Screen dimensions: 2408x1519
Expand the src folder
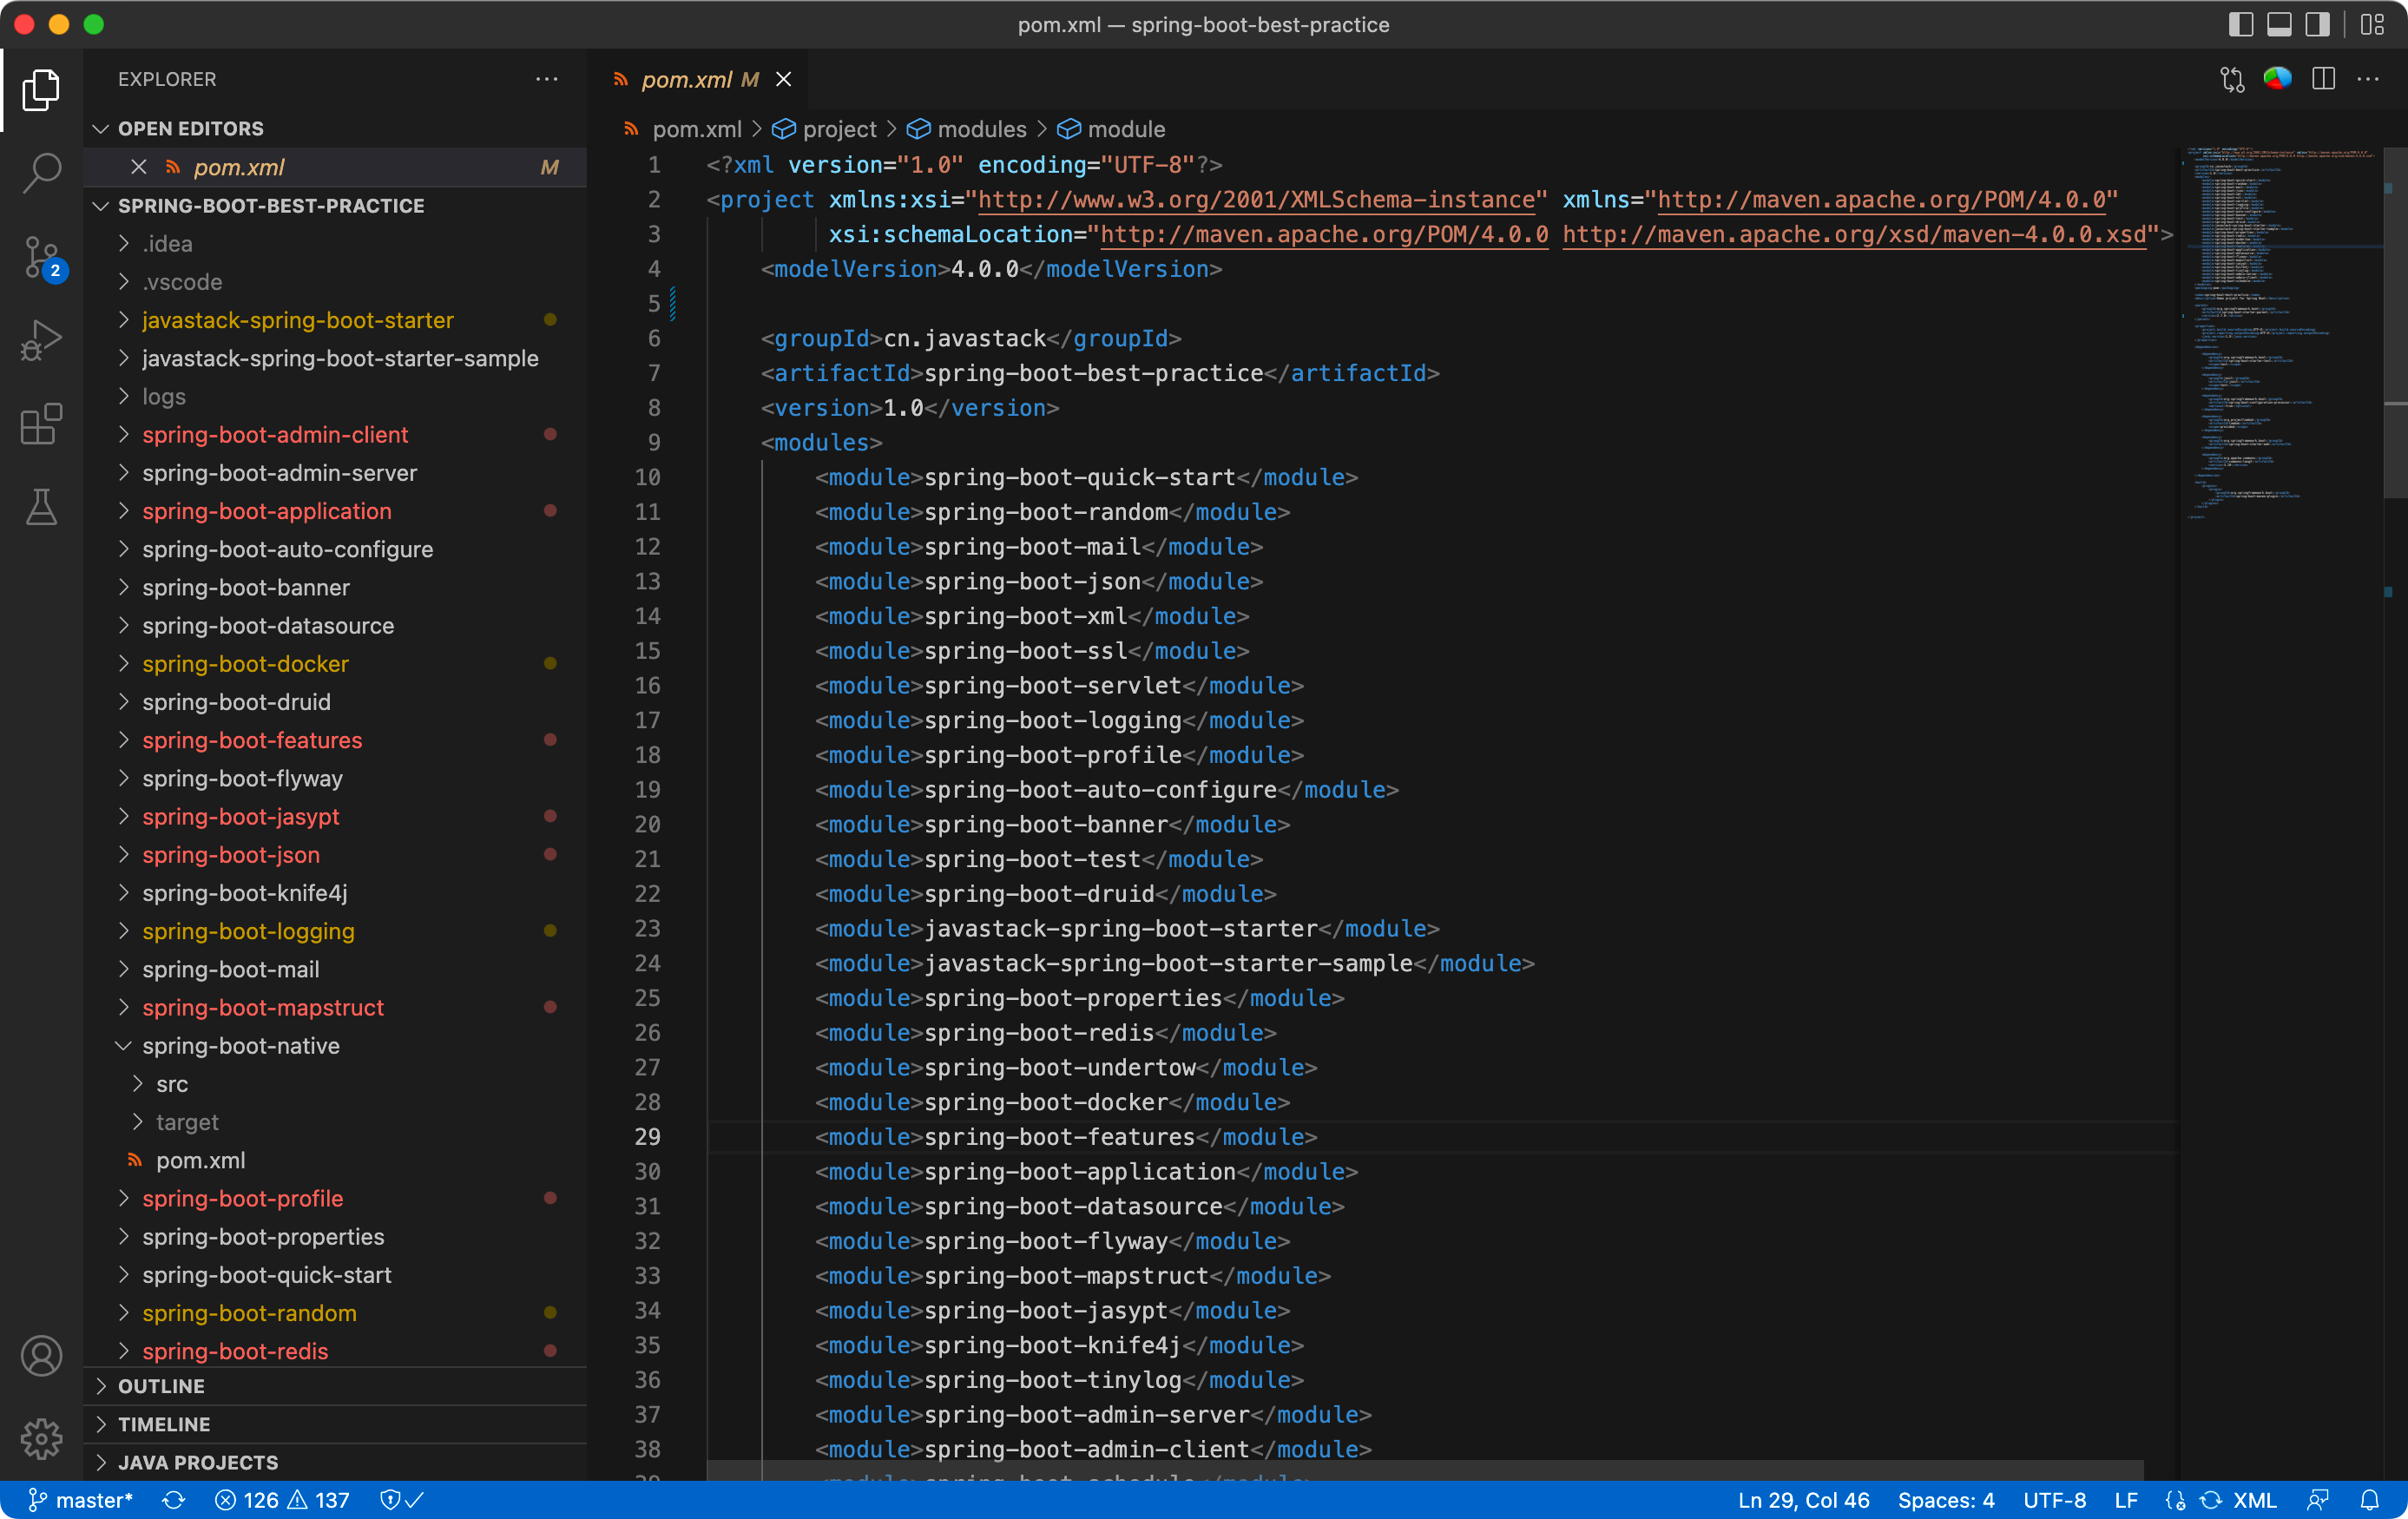click(335, 1084)
